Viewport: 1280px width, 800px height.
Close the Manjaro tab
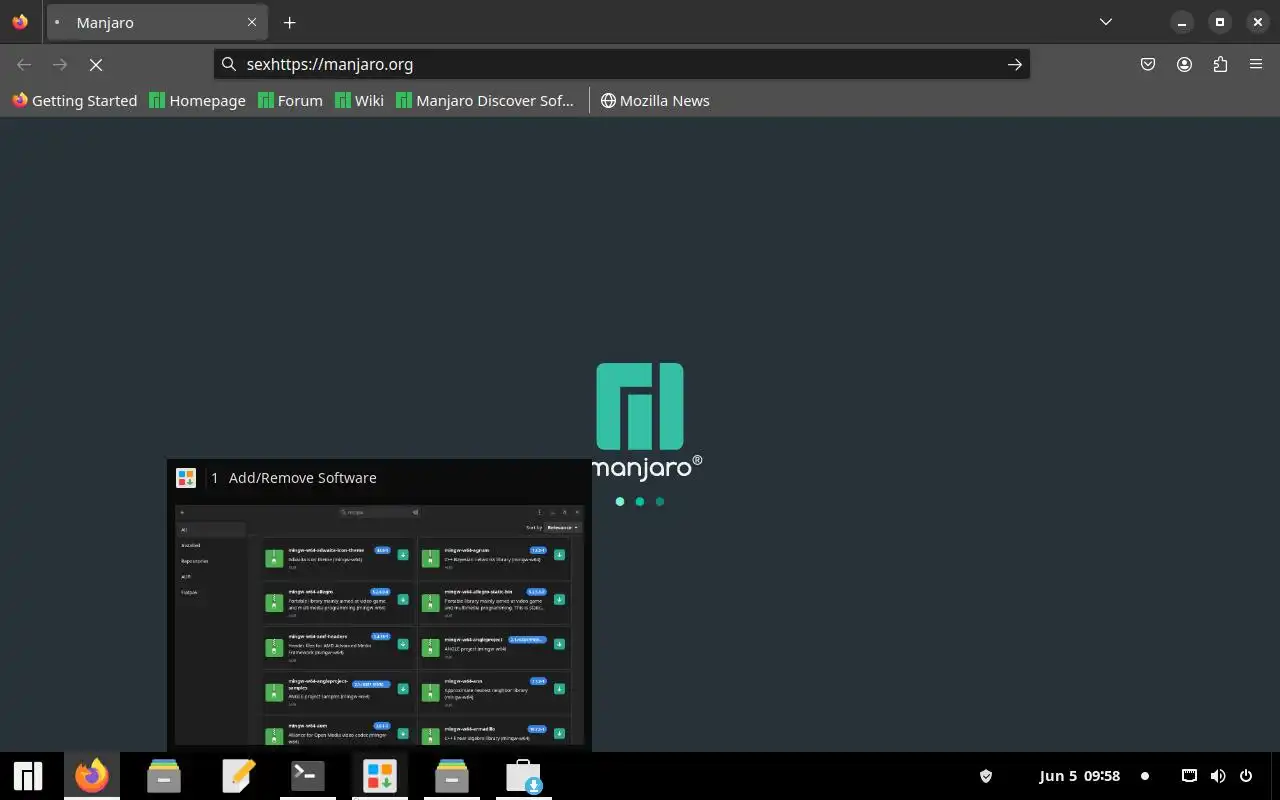pyautogui.click(x=252, y=22)
